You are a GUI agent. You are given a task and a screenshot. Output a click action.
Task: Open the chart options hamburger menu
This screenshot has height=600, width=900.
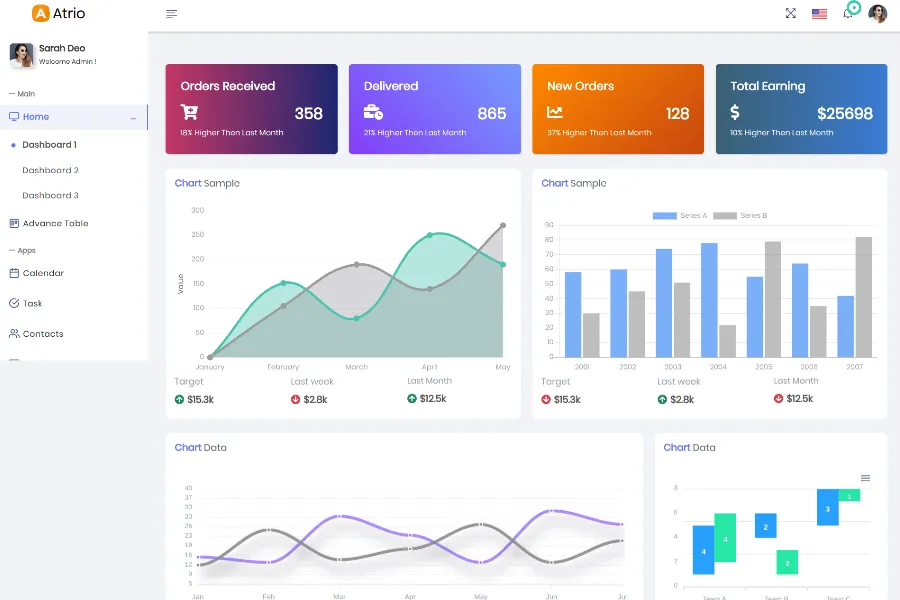(865, 478)
